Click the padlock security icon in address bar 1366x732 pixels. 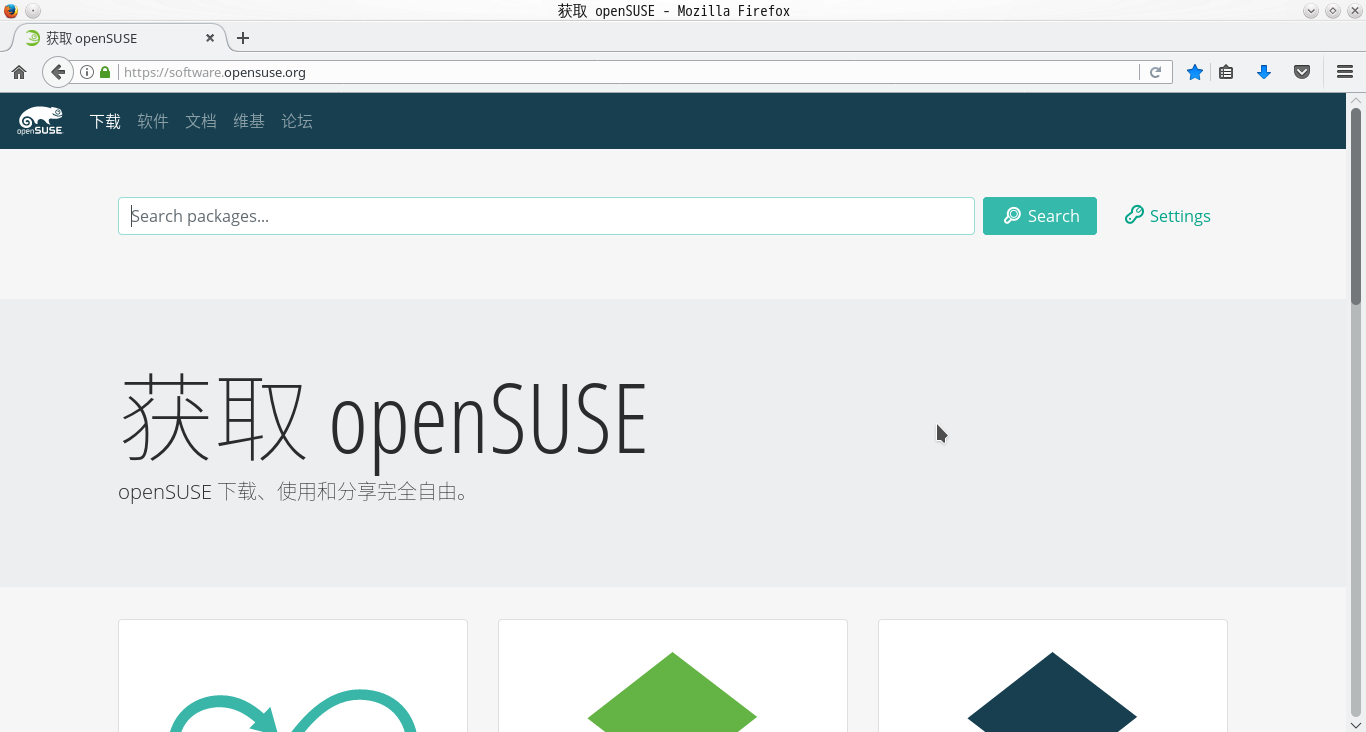(105, 72)
